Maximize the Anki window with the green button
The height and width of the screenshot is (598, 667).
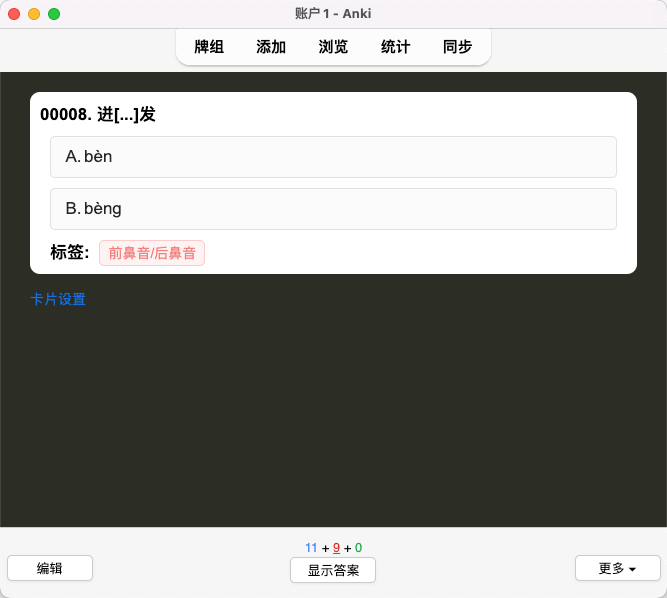coord(54,14)
